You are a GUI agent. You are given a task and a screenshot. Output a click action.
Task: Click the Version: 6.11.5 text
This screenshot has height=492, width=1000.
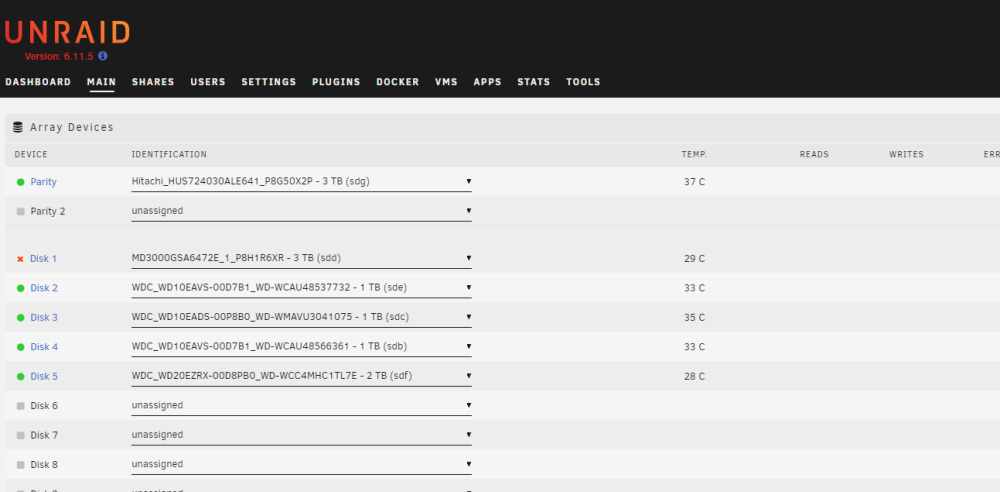pyautogui.click(x=59, y=56)
